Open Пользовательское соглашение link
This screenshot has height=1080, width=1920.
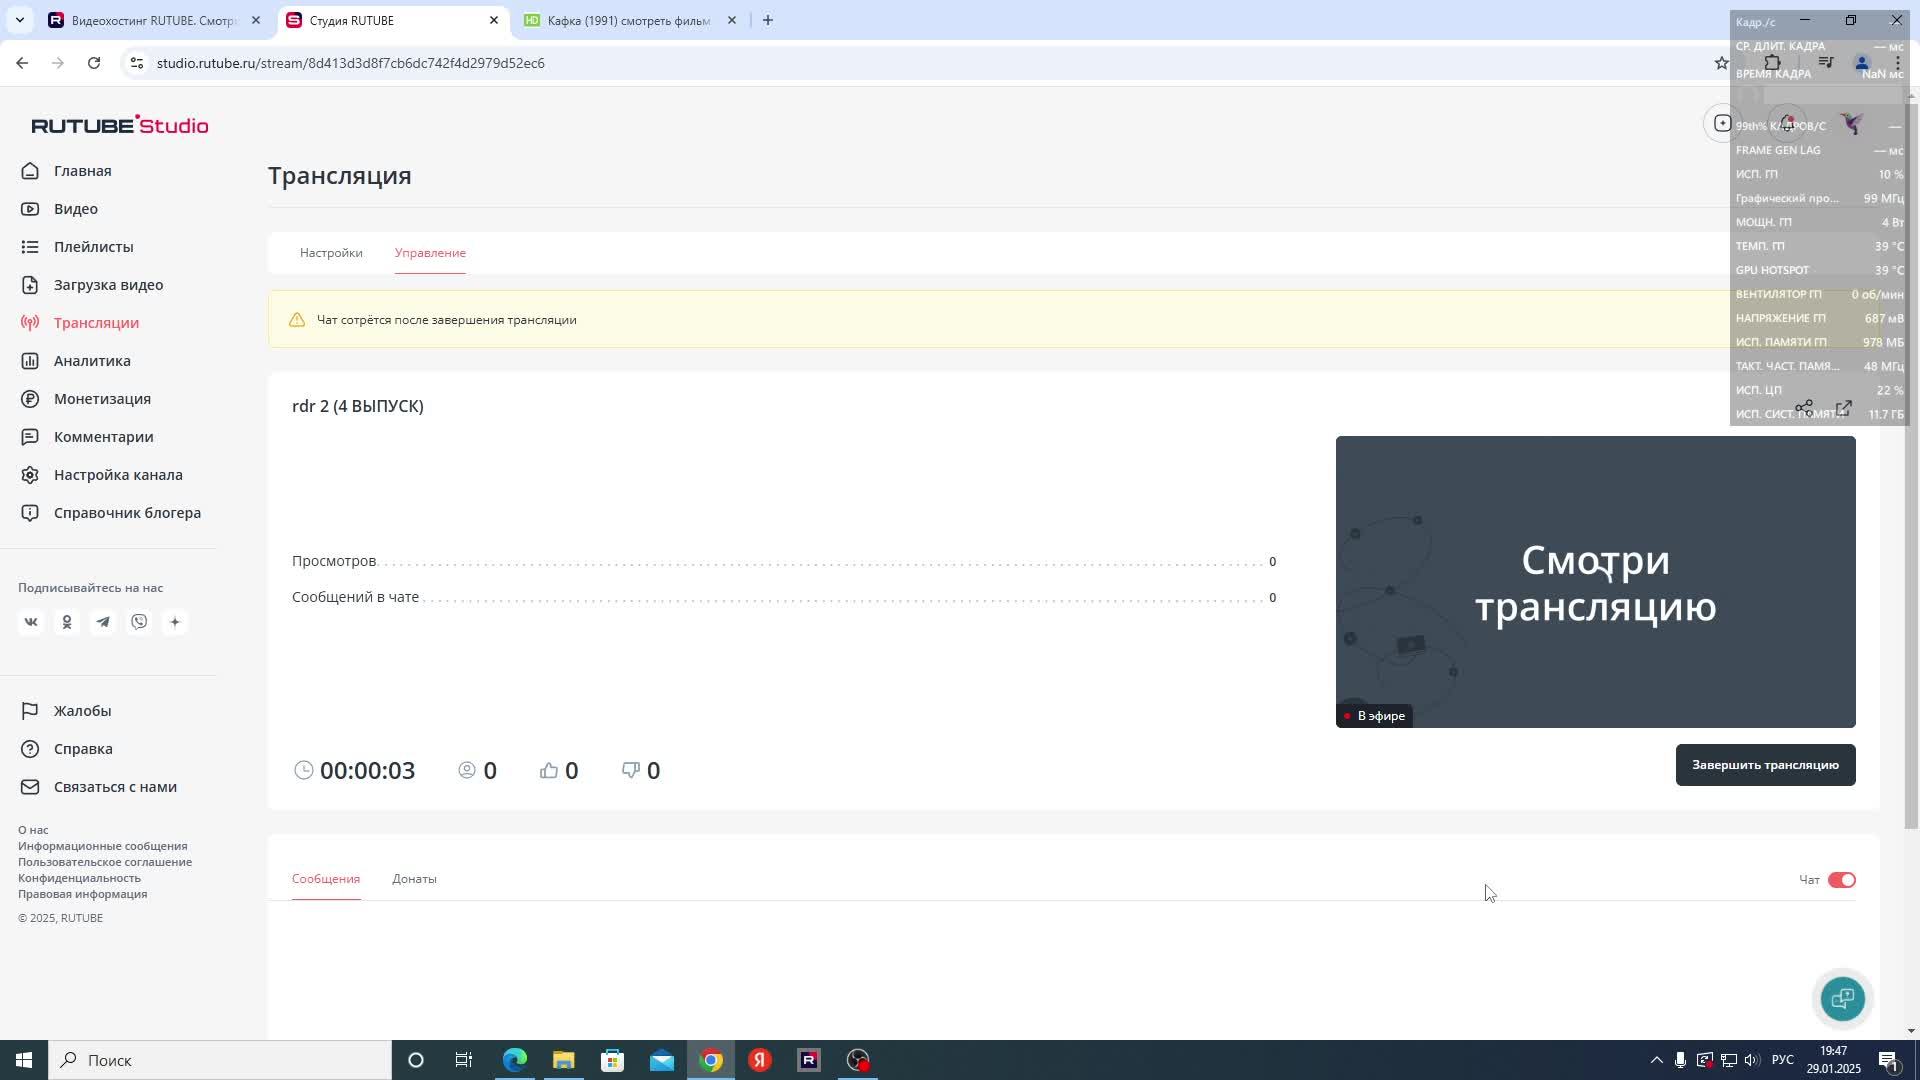pos(105,862)
